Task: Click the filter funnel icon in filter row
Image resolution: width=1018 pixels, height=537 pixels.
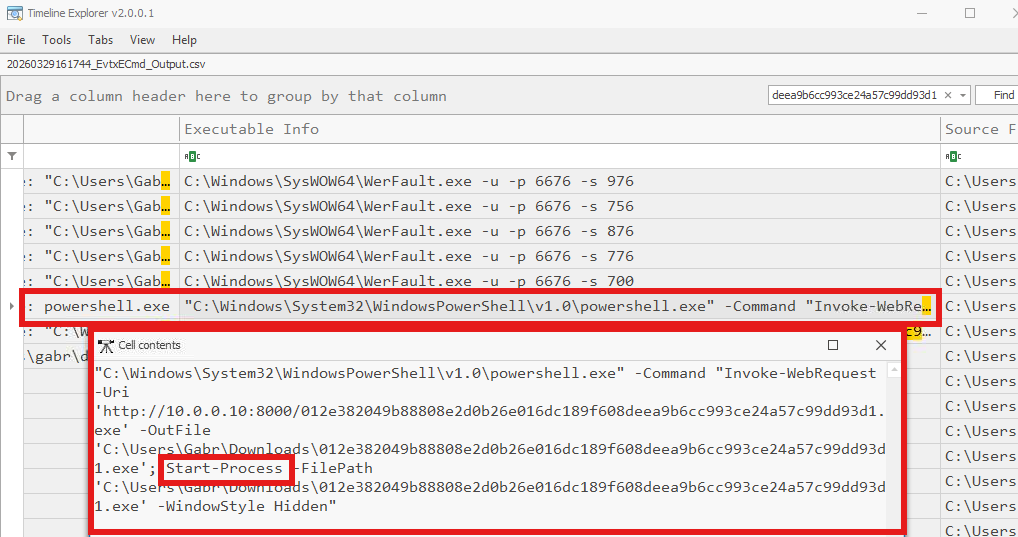Action: (x=12, y=156)
